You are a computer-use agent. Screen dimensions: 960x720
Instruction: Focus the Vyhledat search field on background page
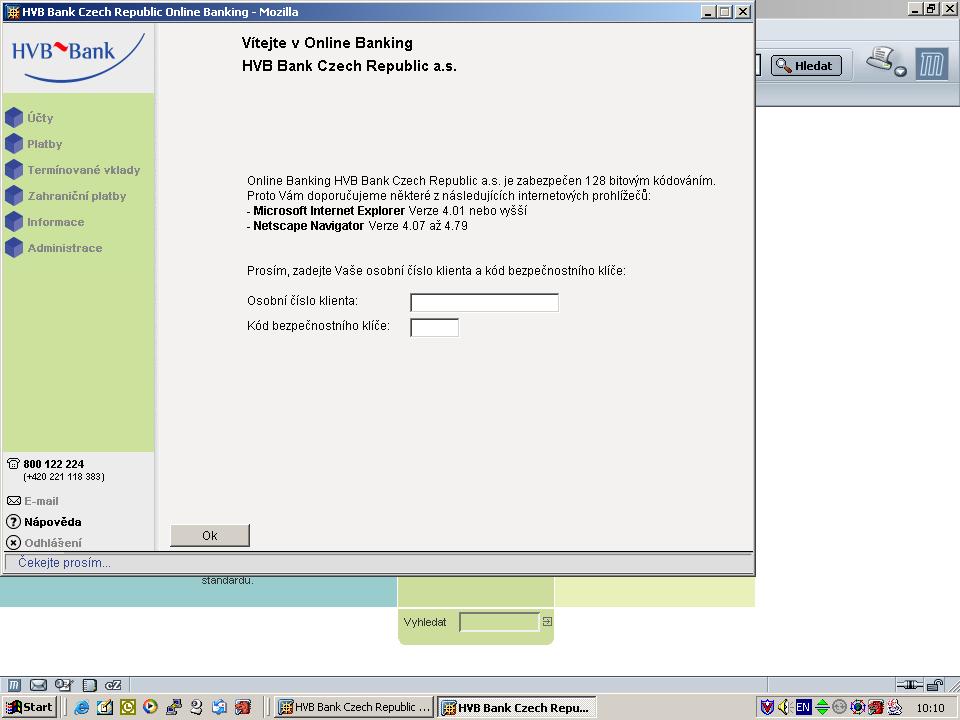pyautogui.click(x=499, y=622)
